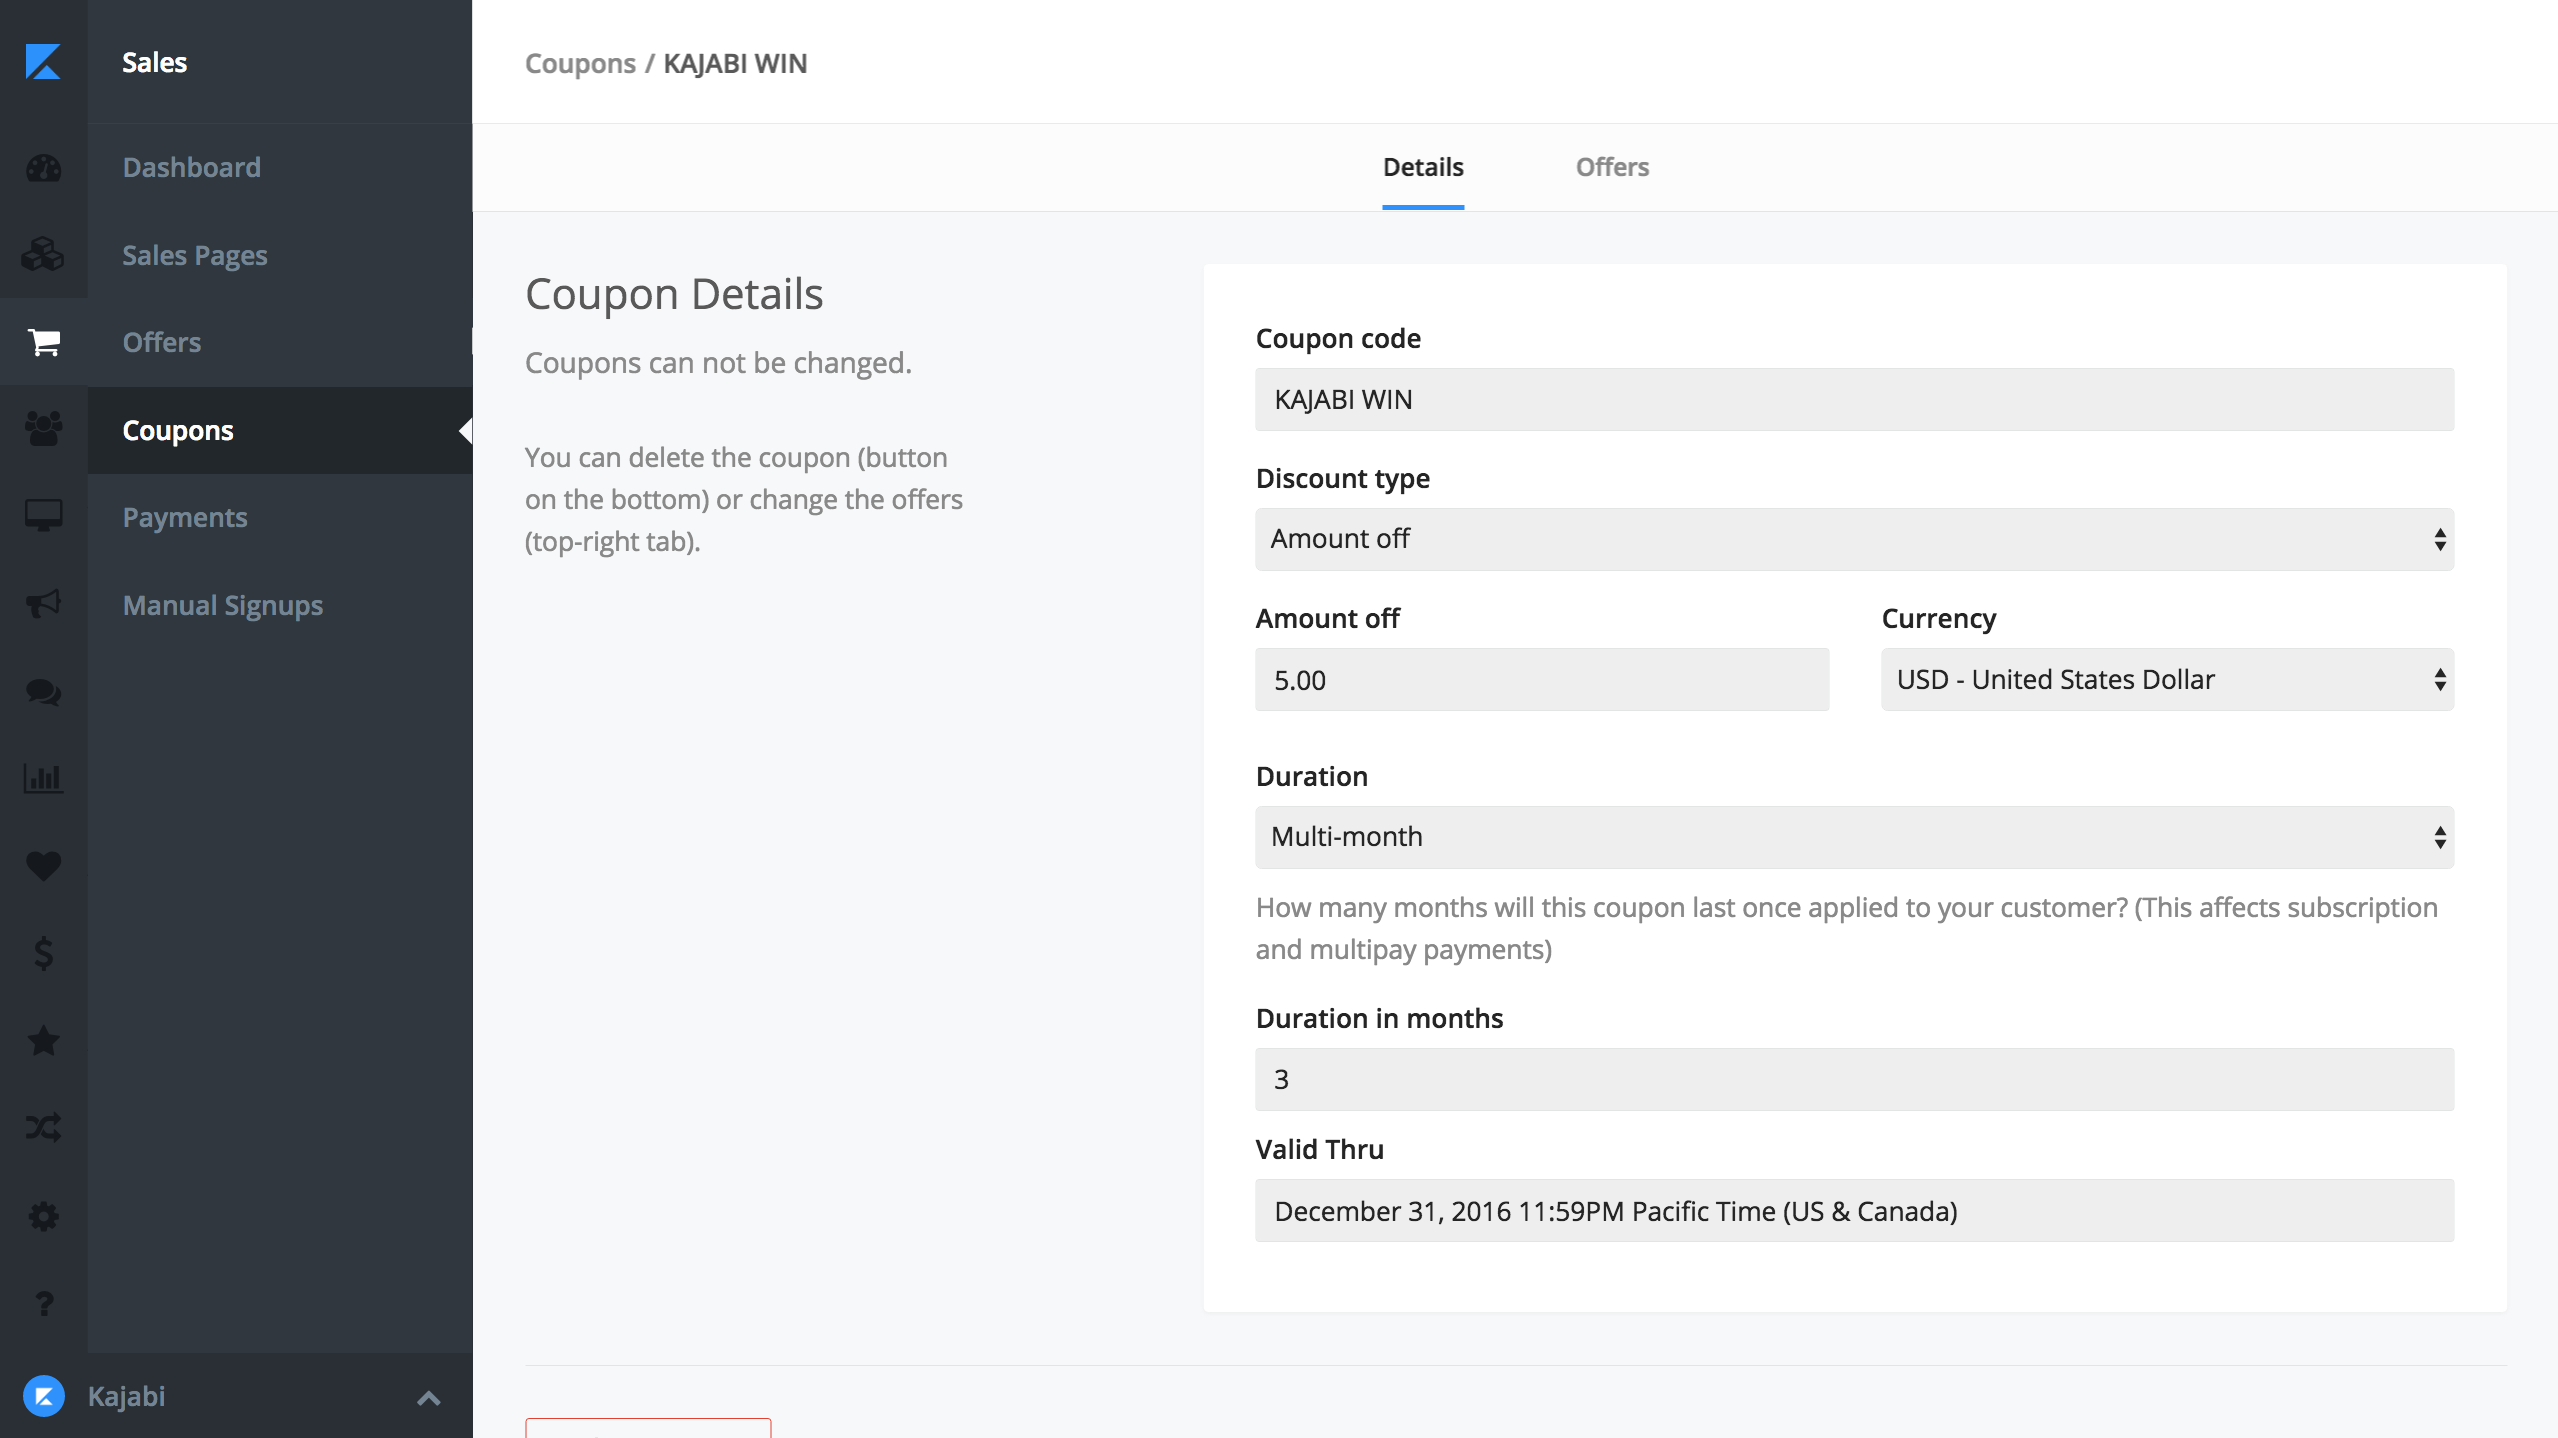This screenshot has height=1438, width=2558.
Task: Click the heart icon in sidebar
Action: [x=43, y=866]
